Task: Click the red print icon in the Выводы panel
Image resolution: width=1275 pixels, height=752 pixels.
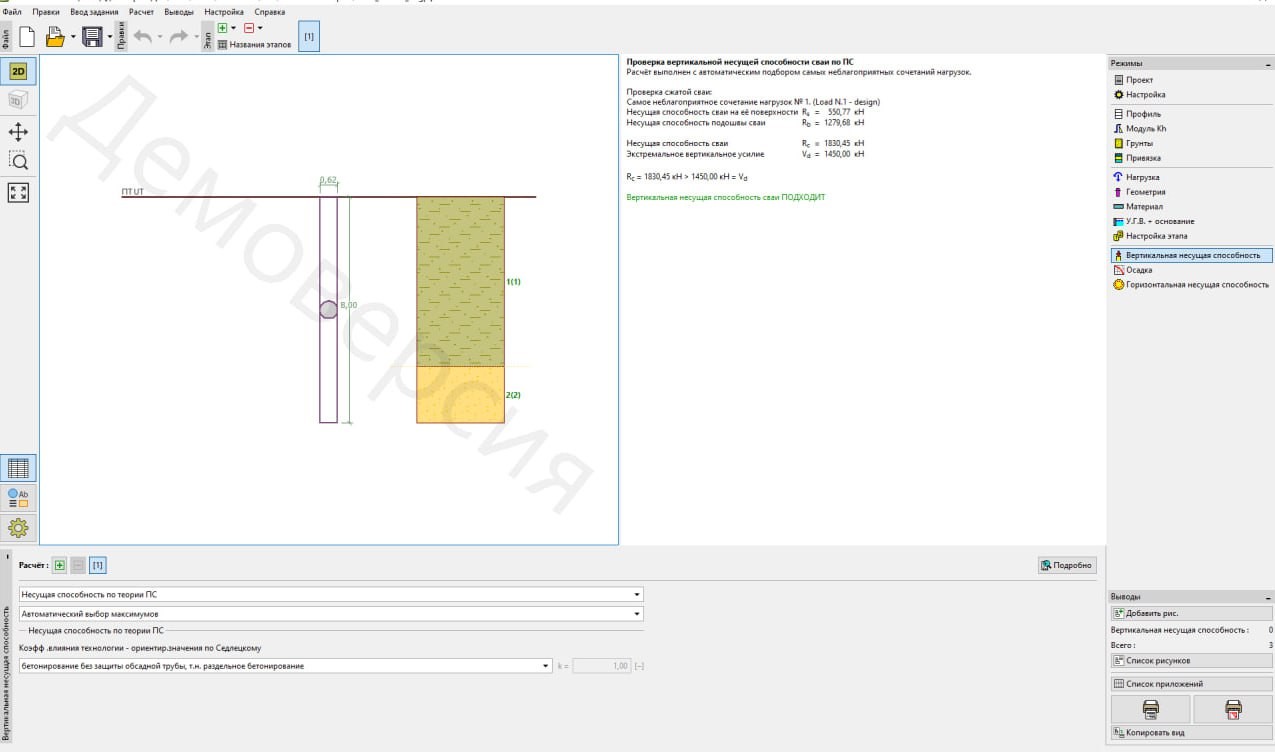Action: point(1233,709)
